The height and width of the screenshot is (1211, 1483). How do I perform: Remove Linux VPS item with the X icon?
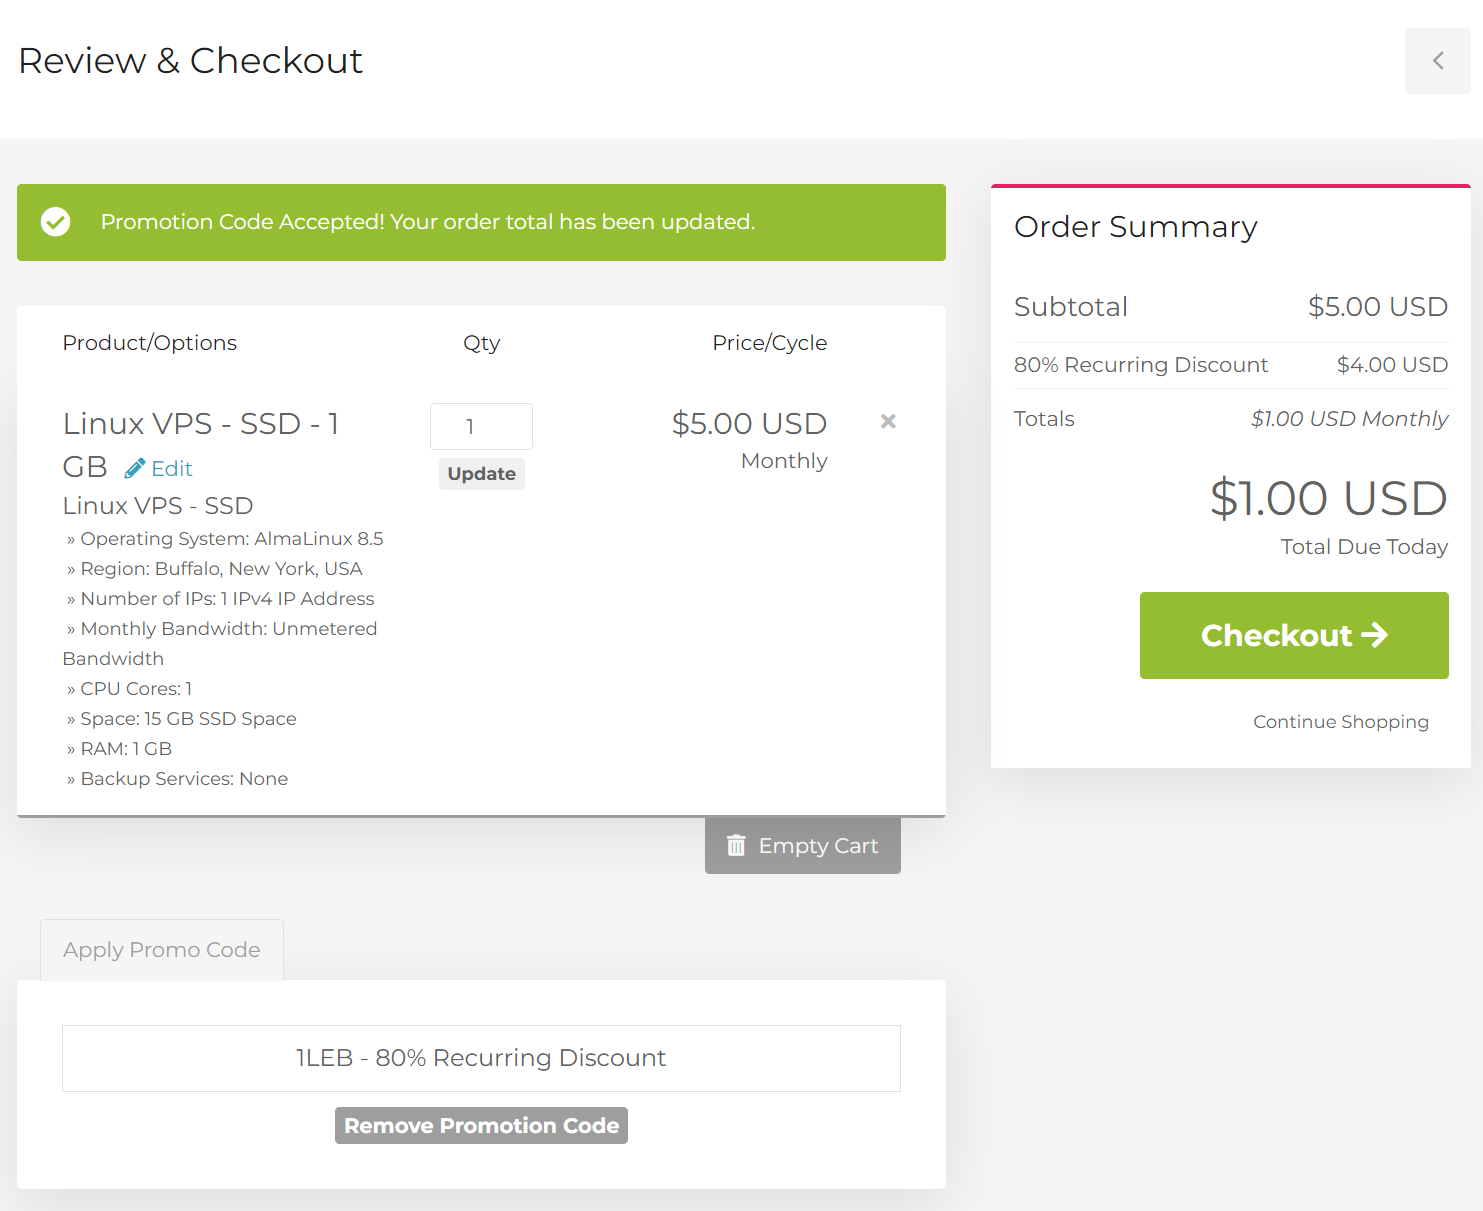888,421
